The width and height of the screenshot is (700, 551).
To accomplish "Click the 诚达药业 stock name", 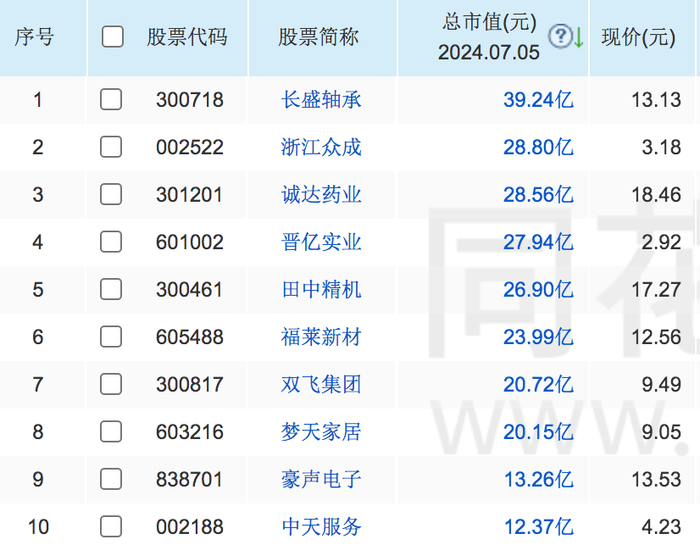I will coord(321,194).
